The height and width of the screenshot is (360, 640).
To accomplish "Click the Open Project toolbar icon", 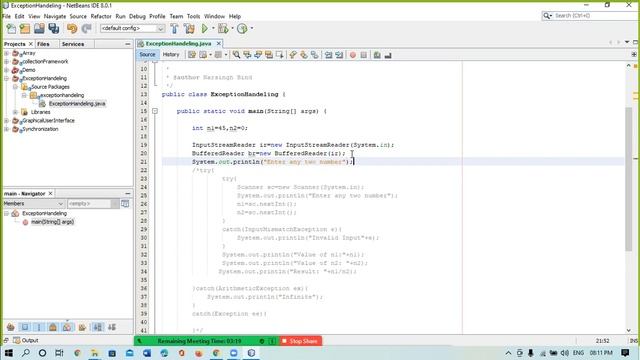I will pyautogui.click(x=39, y=29).
